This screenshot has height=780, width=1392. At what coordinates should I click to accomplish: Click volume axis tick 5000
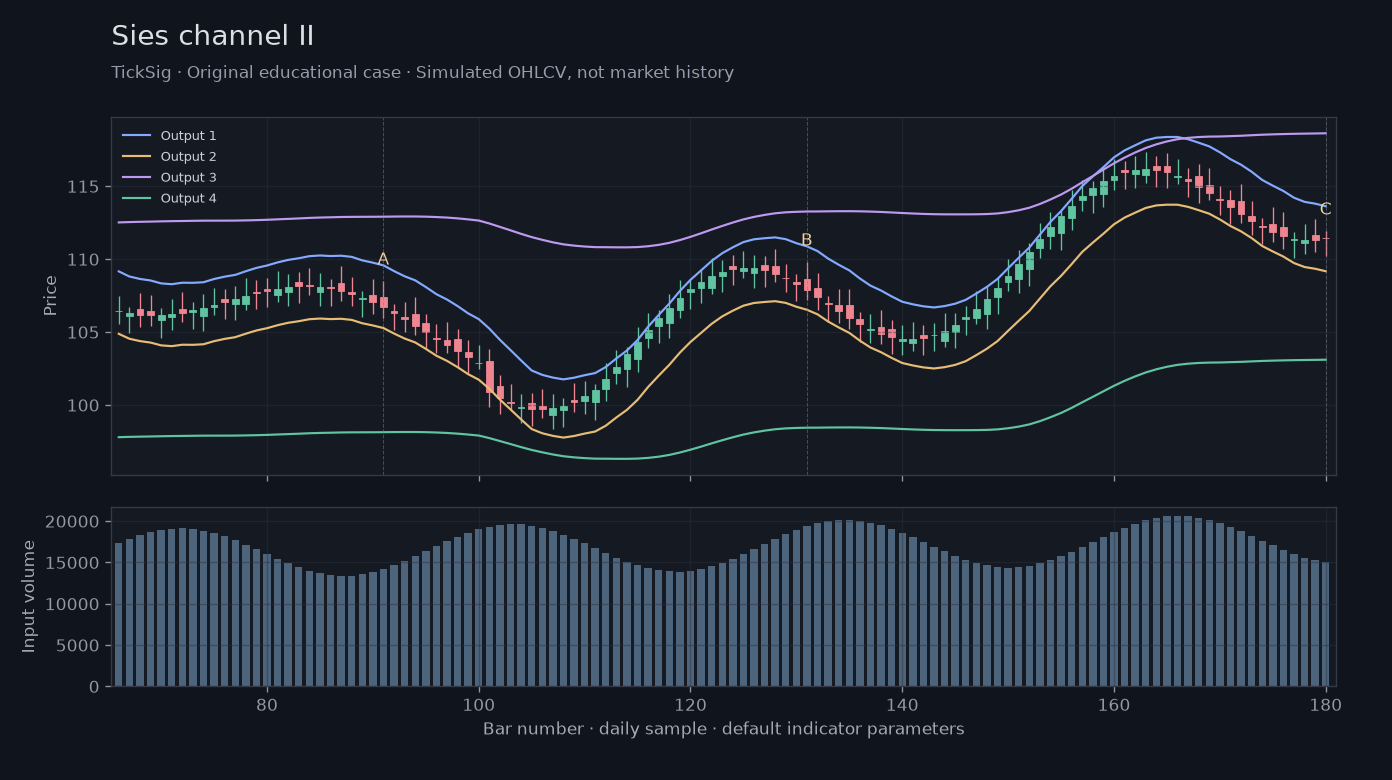pos(78,646)
